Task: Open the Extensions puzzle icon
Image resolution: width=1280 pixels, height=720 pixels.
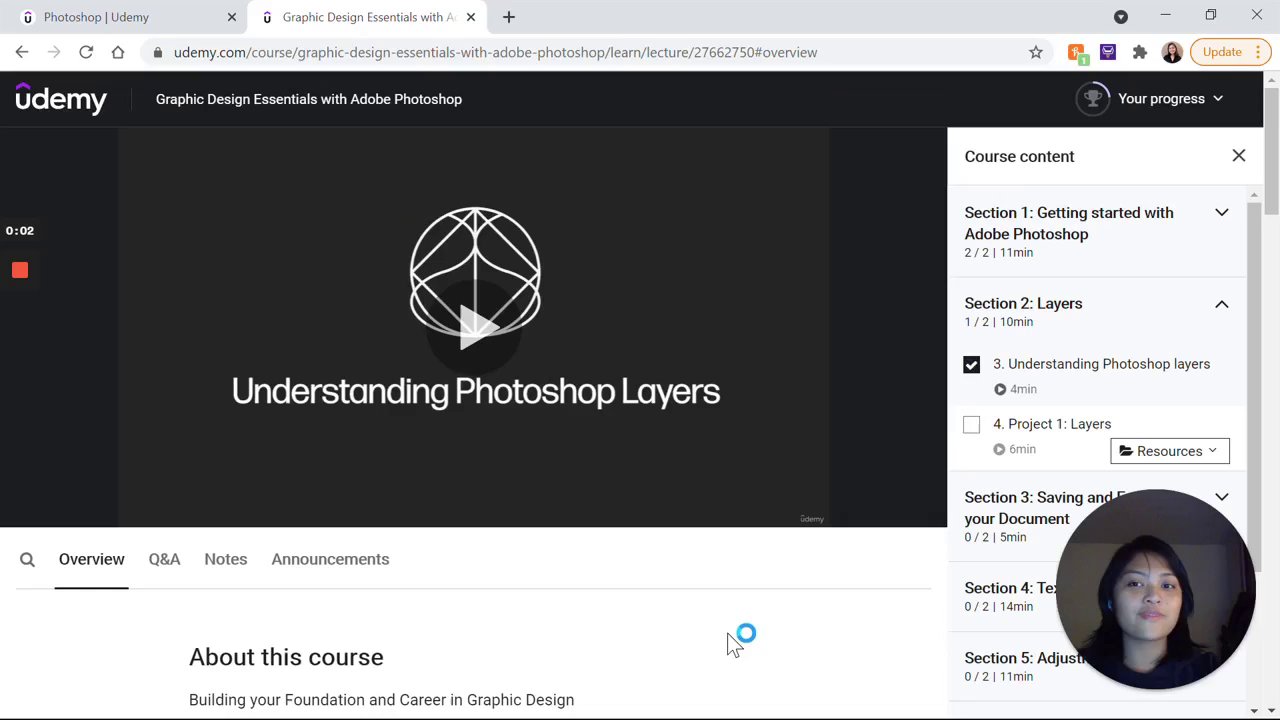Action: [x=1140, y=52]
